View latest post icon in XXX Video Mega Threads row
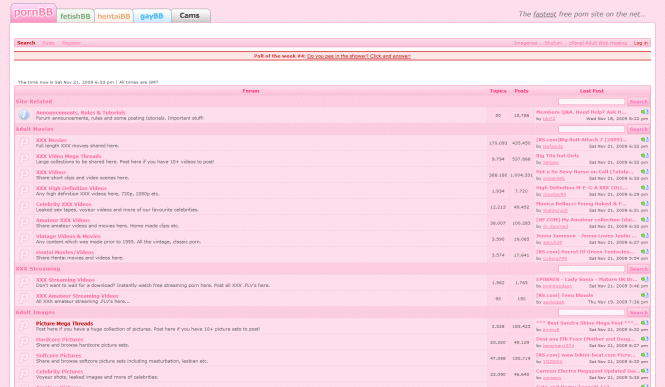Screen dimensions: 665x387 coord(645,156)
